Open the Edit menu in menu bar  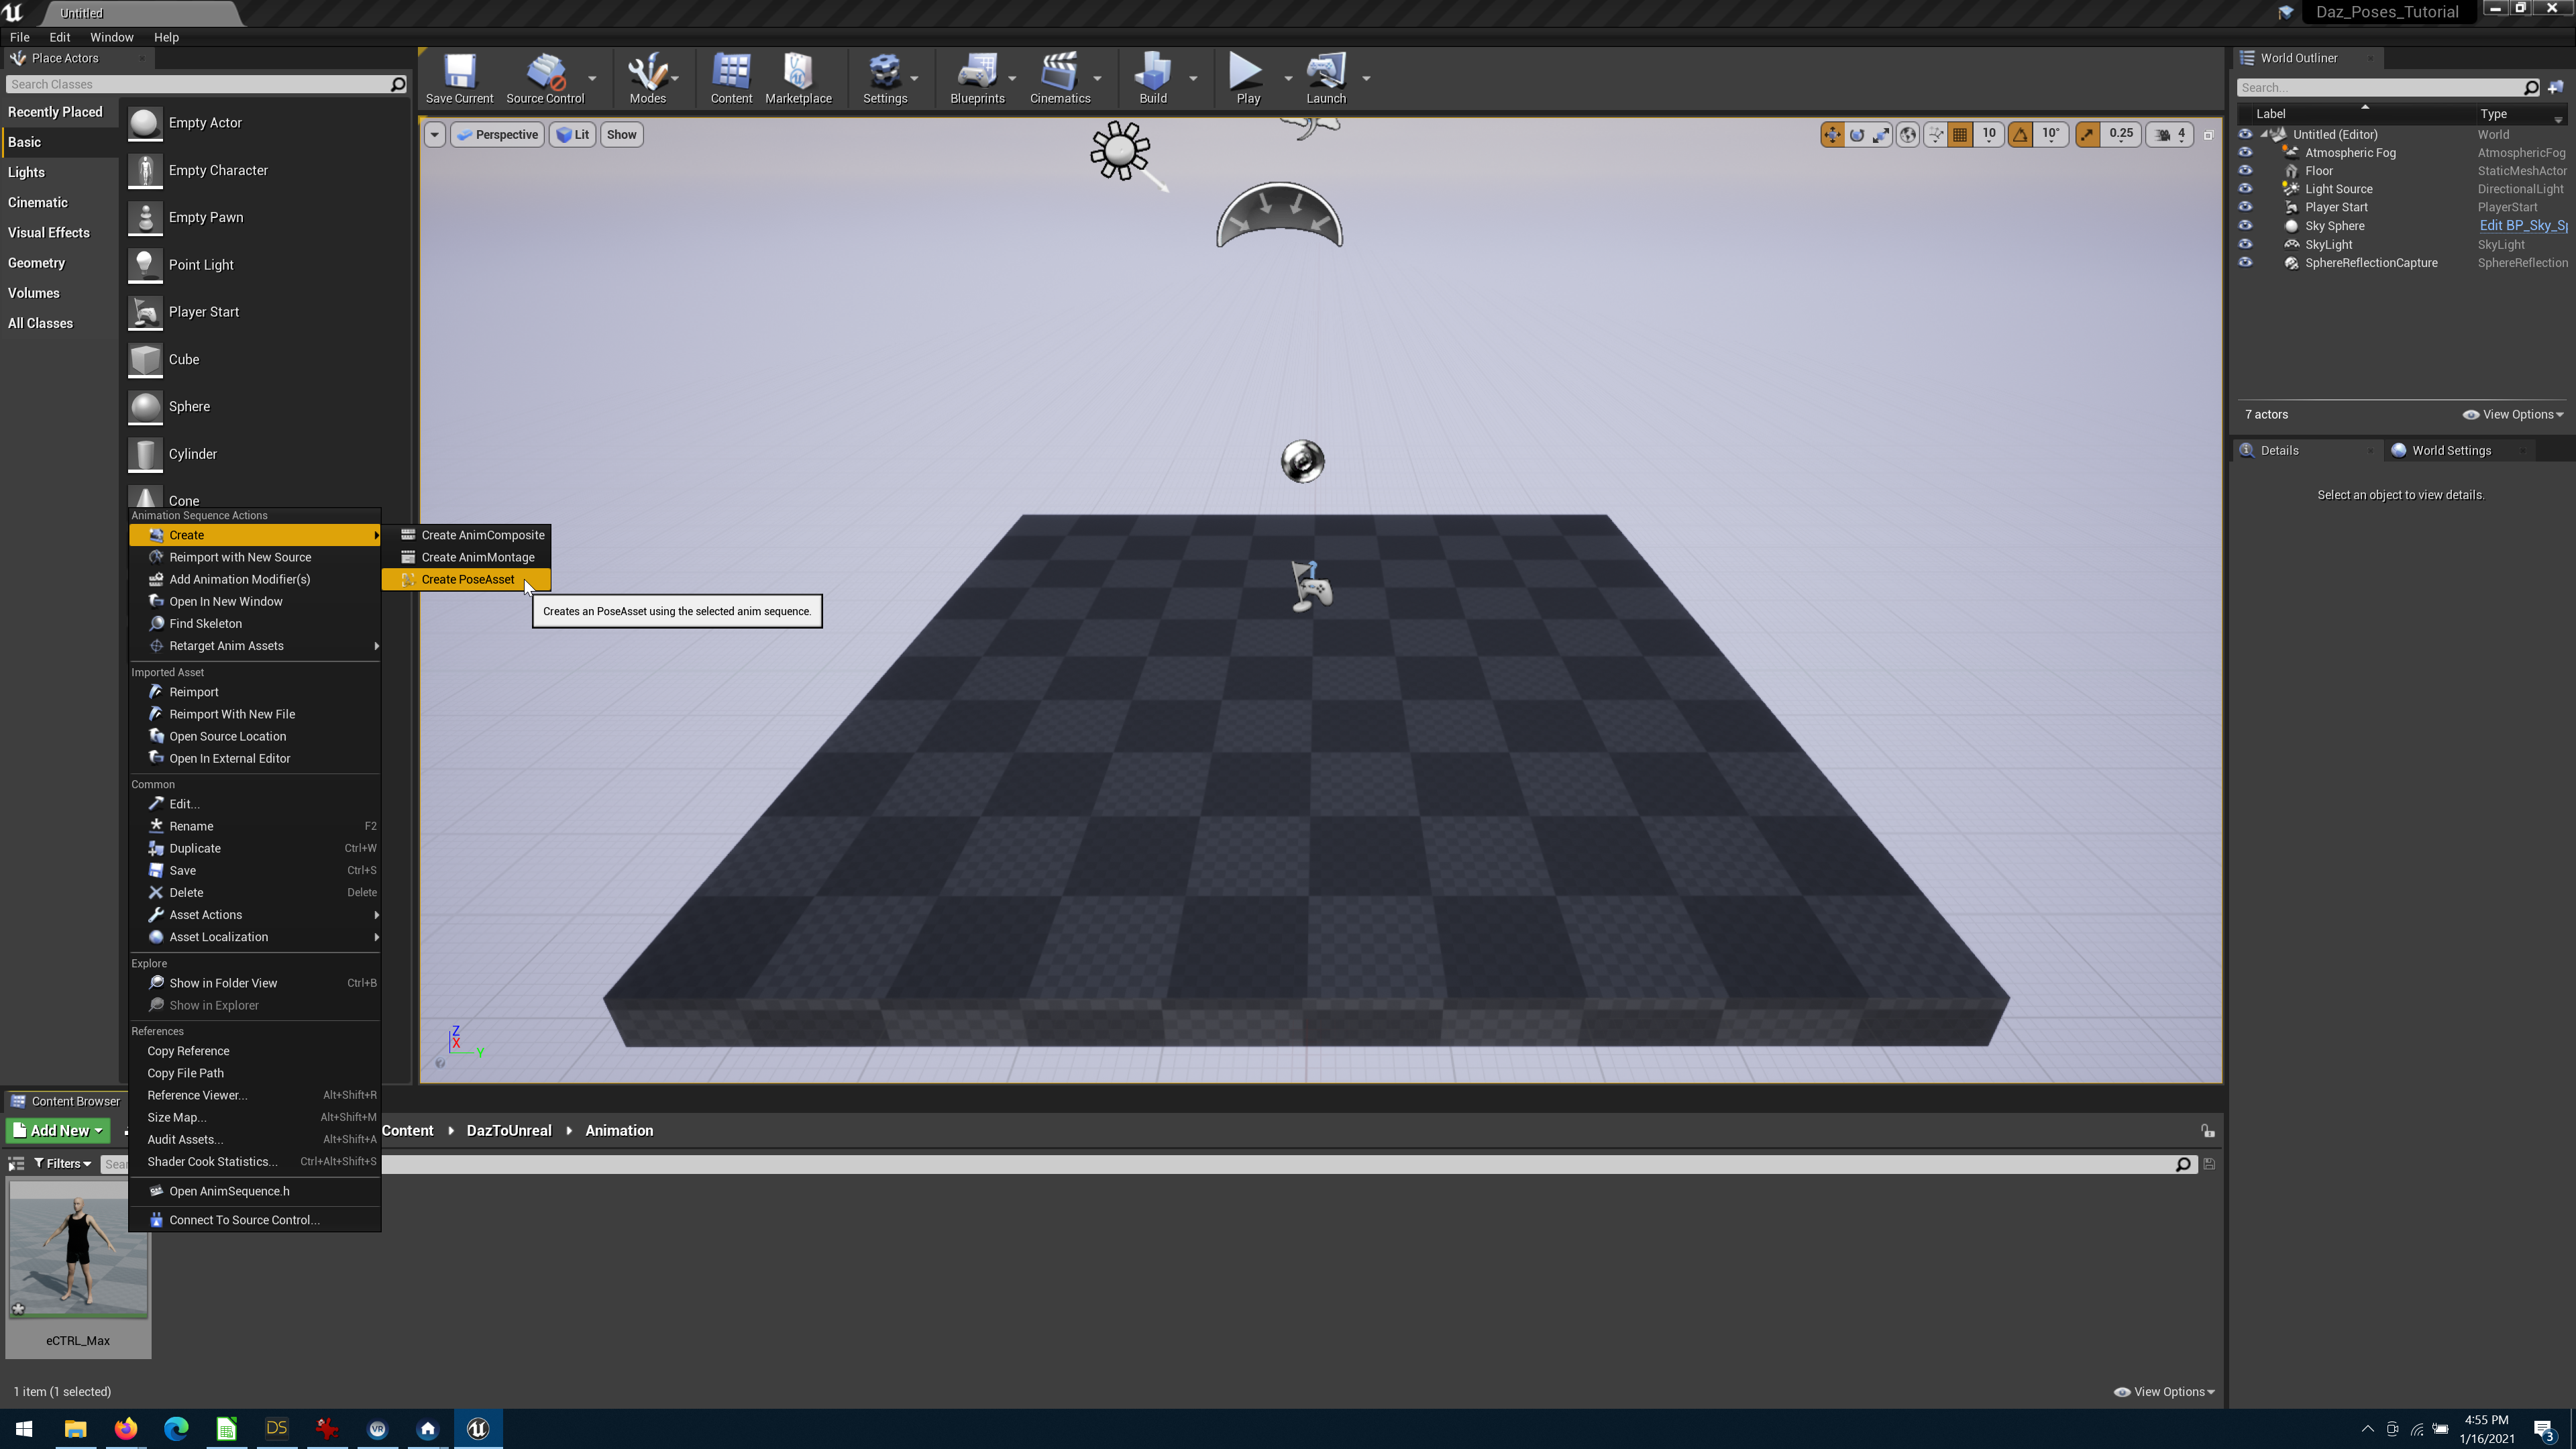point(59,37)
